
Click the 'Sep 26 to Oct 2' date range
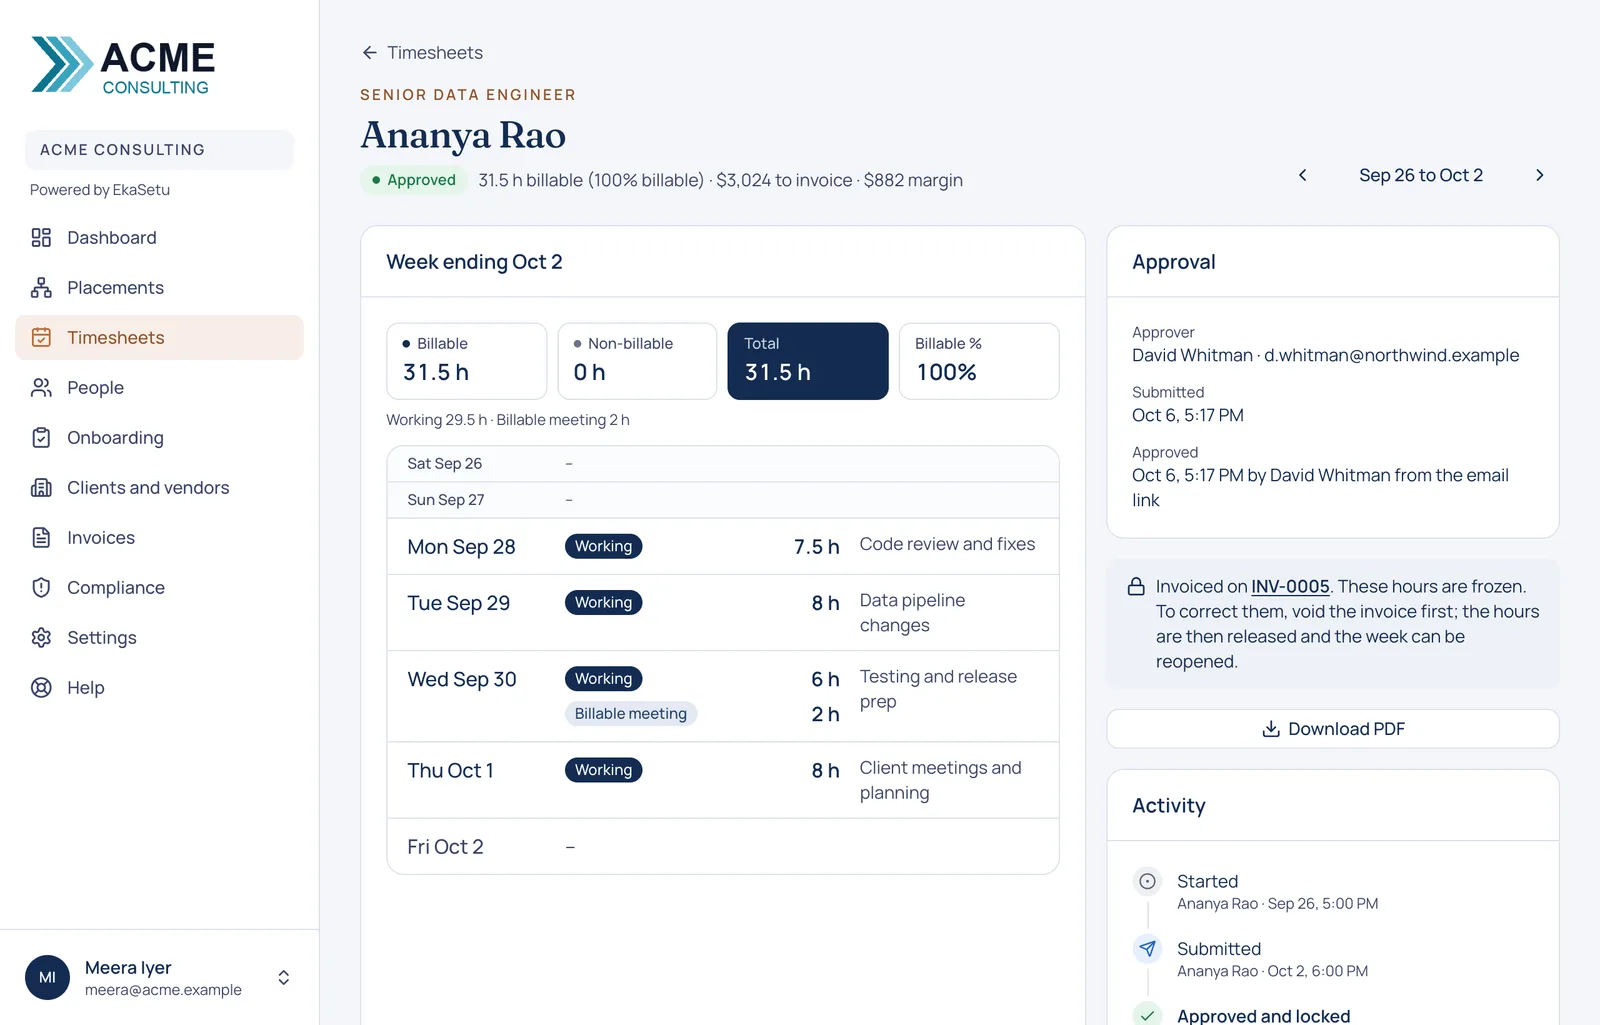coord(1421,175)
